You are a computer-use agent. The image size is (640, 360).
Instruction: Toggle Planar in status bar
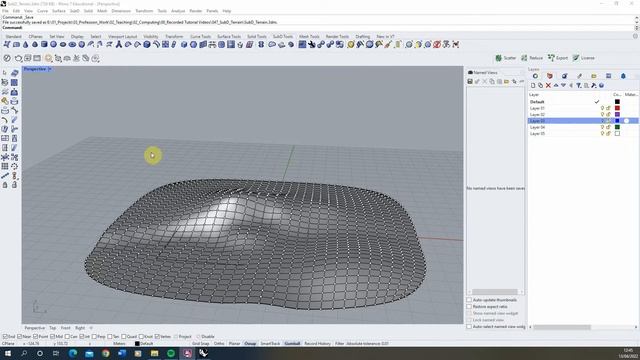pyautogui.click(x=234, y=344)
